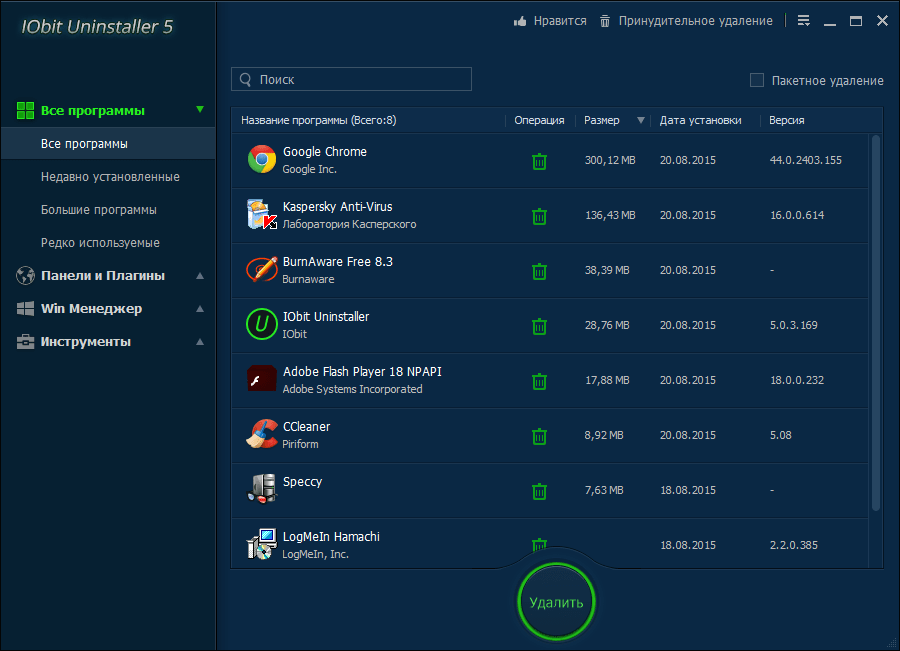The height and width of the screenshot is (651, 900).
Task: Select Панели и Плагины category
Action: click(103, 276)
